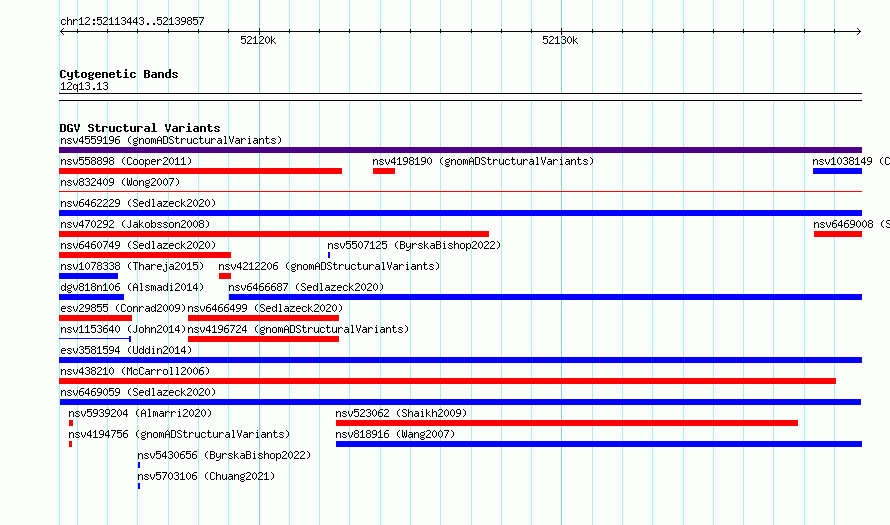Viewport: 890px width, 525px height.
Task: Open nsv5430656 (ByrskaBishop2022) label
Action: (224, 455)
